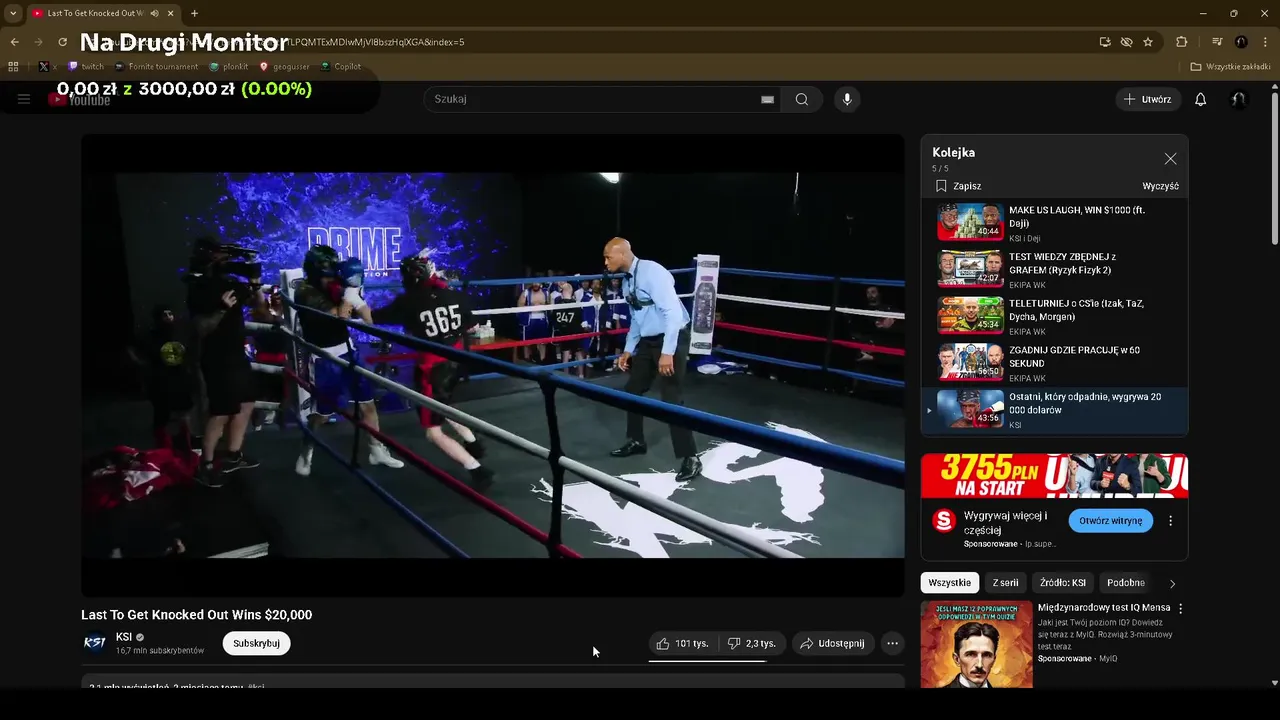Open the YouTube account avatar menu
This screenshot has height=720, width=1280.
(1238, 99)
